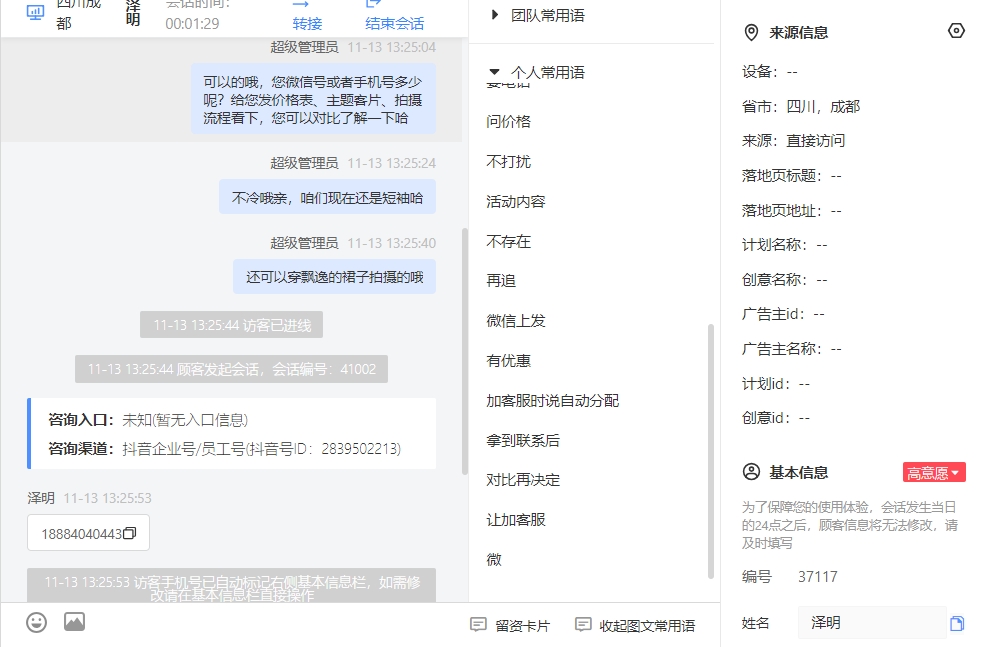Click the location pin icon beside 来源信息
The width and height of the screenshot is (984, 647).
point(751,33)
